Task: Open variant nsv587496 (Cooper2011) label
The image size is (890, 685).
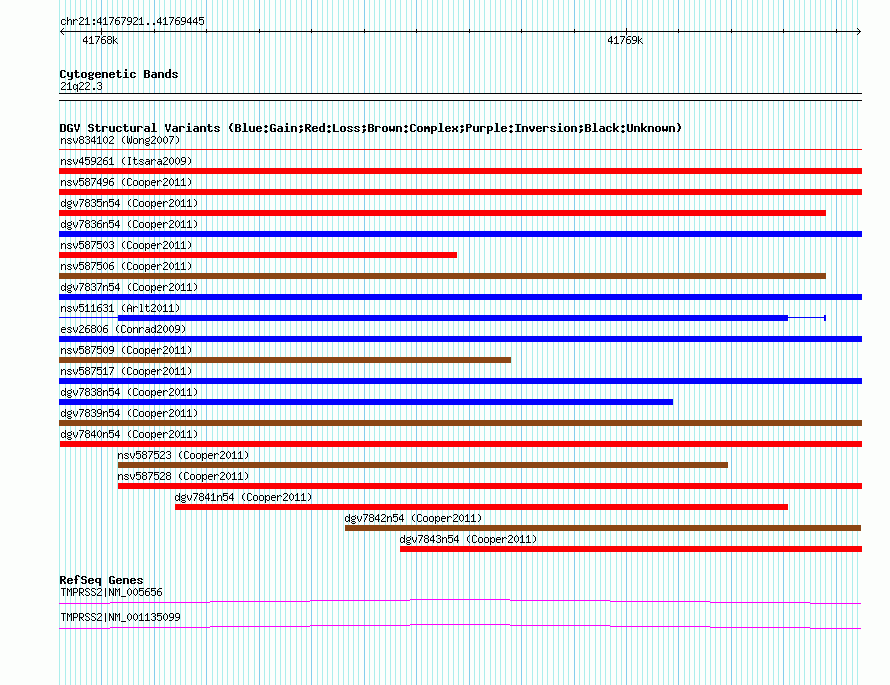Action: tap(126, 182)
